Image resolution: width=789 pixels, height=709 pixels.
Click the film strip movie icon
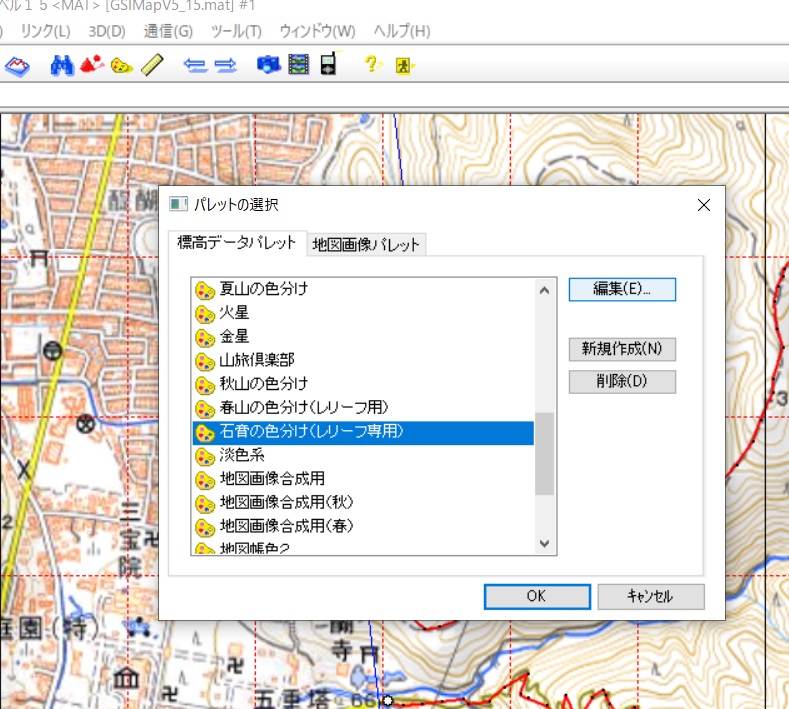point(298,64)
